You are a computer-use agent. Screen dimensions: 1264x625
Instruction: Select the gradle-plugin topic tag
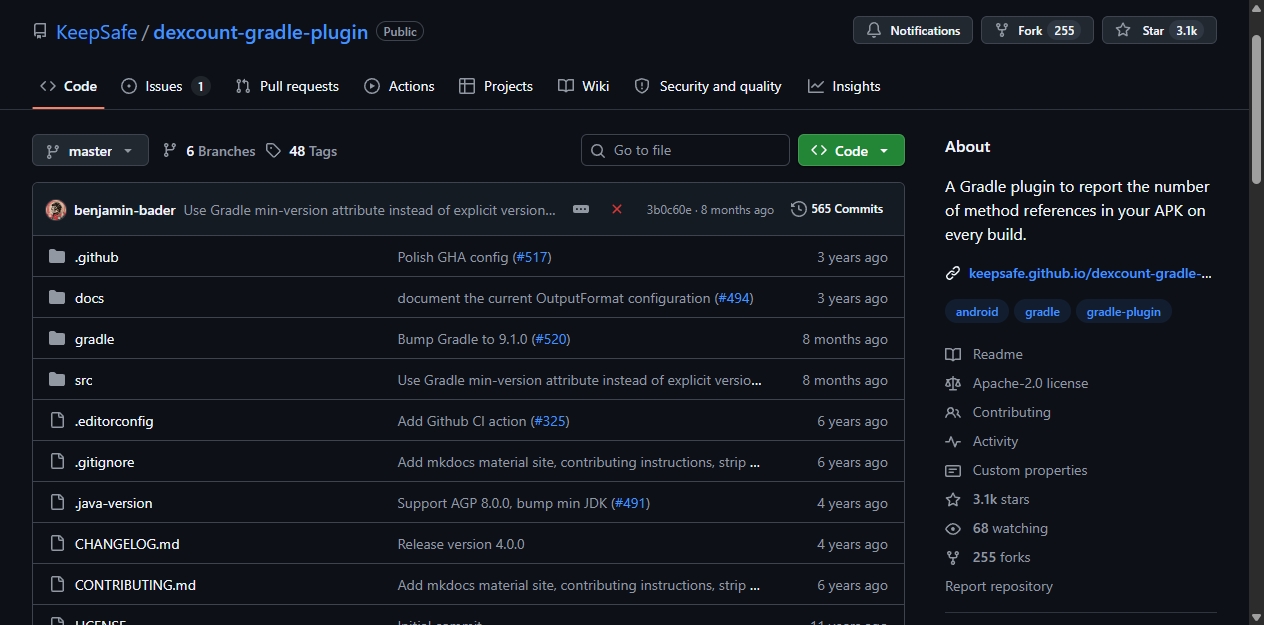point(1124,312)
